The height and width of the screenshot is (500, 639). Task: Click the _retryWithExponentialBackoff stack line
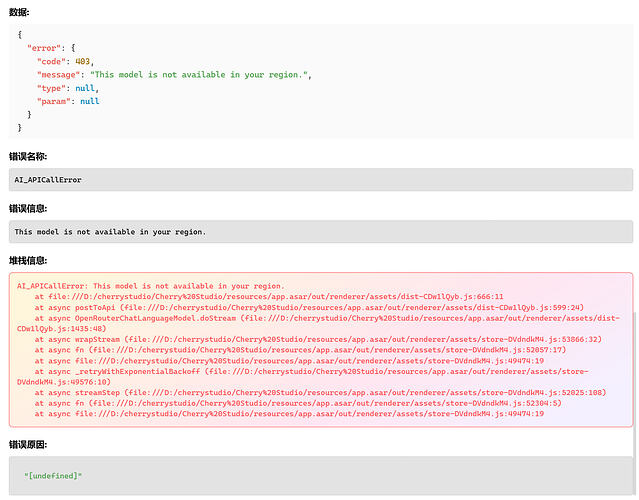pos(303,377)
